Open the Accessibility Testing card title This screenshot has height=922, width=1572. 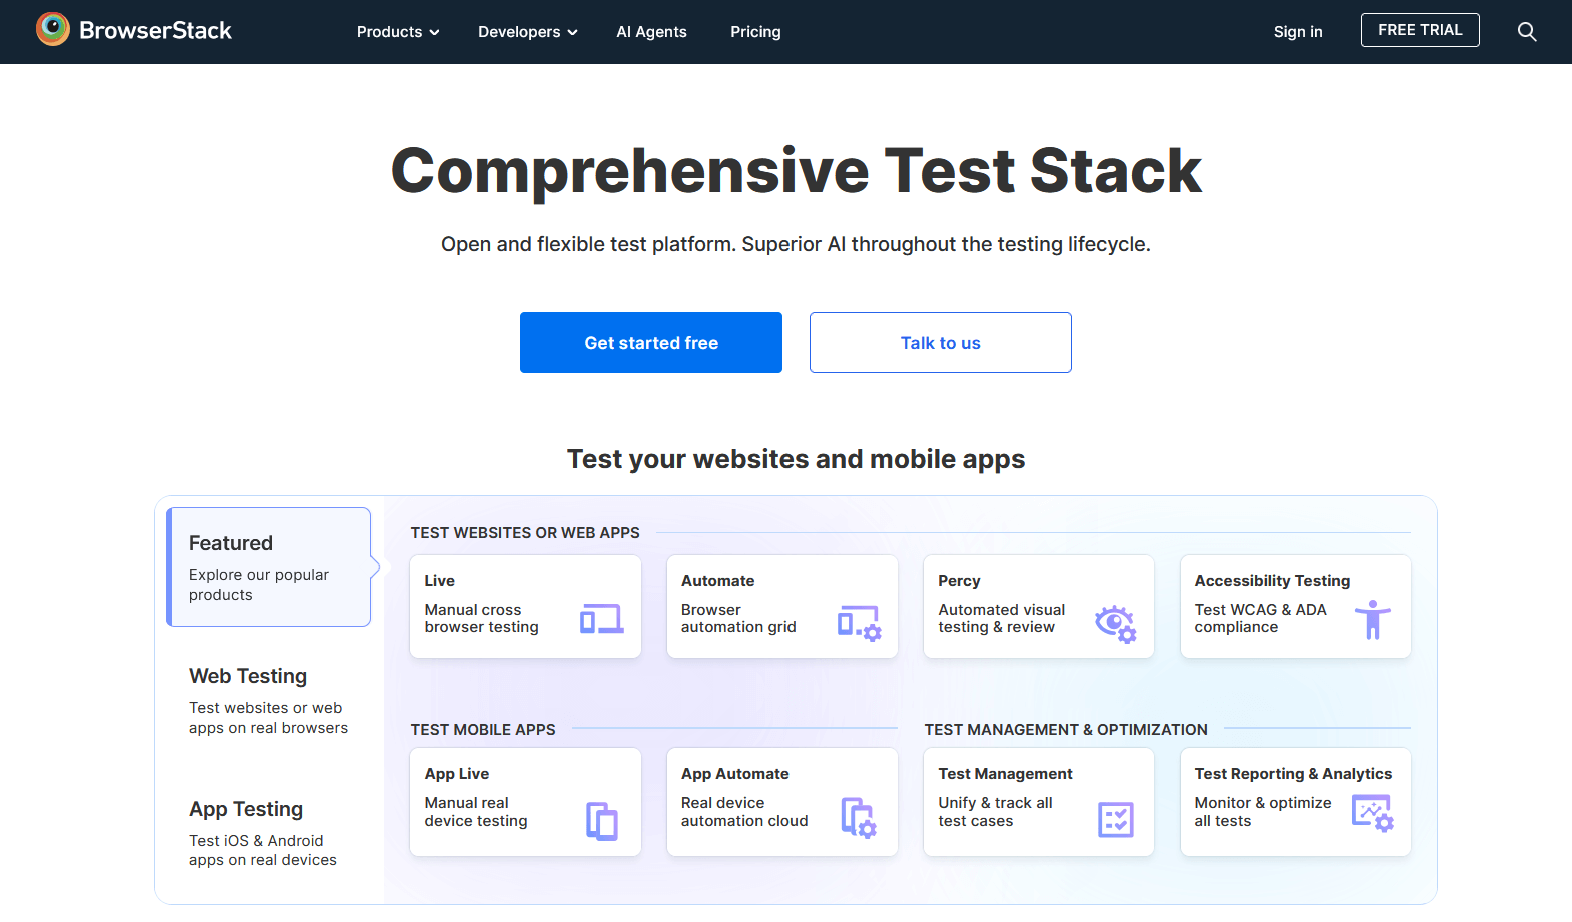[1272, 581]
